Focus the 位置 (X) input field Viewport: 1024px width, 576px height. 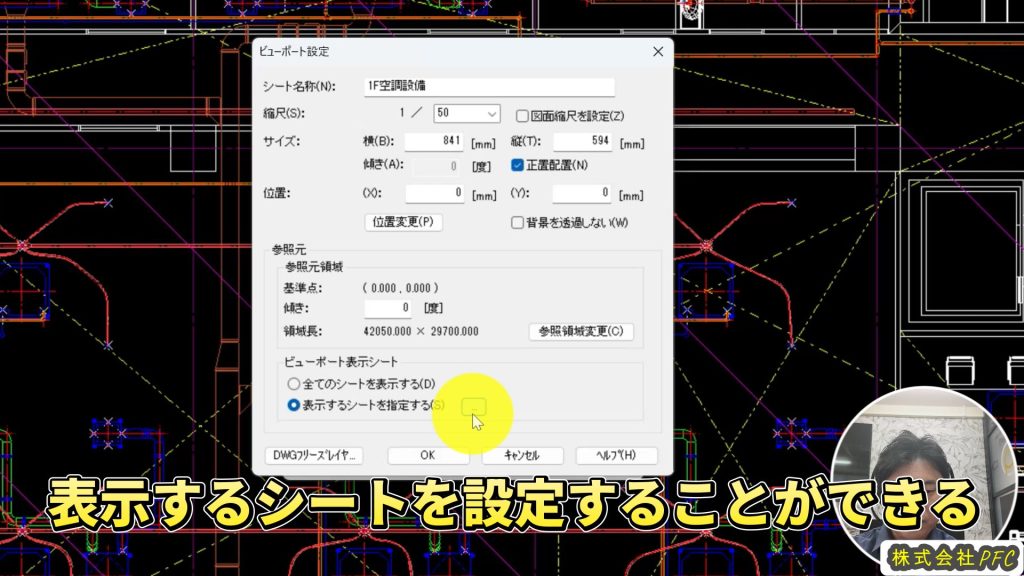pos(435,193)
